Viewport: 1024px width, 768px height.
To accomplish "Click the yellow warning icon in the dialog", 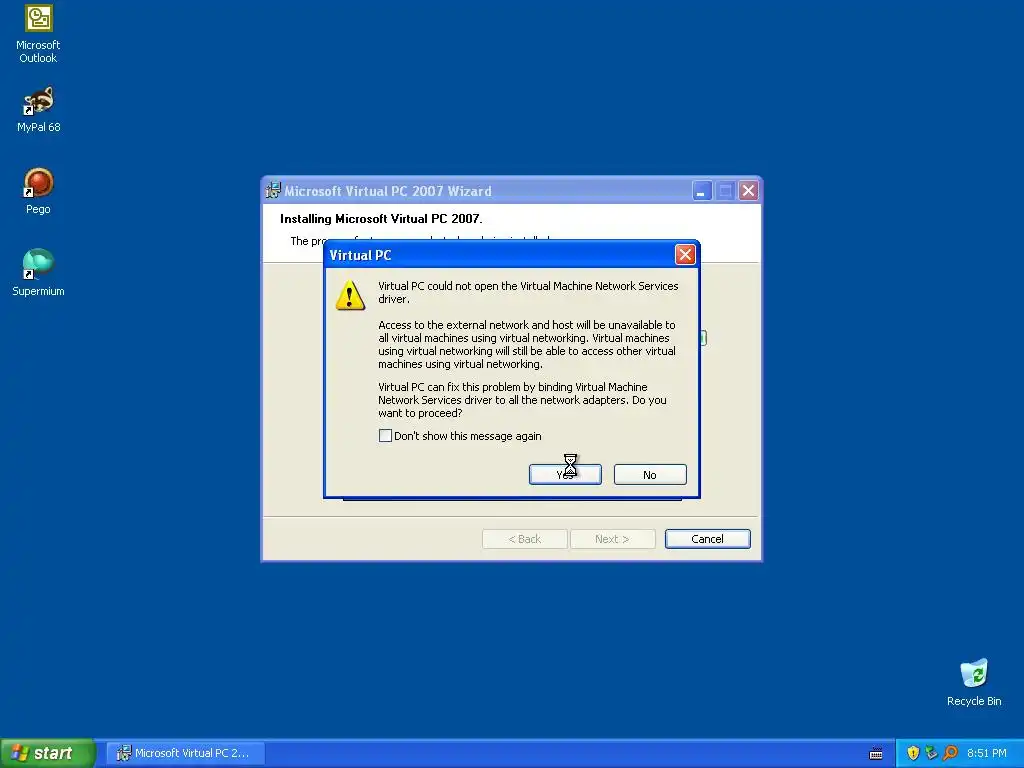I will [x=350, y=295].
